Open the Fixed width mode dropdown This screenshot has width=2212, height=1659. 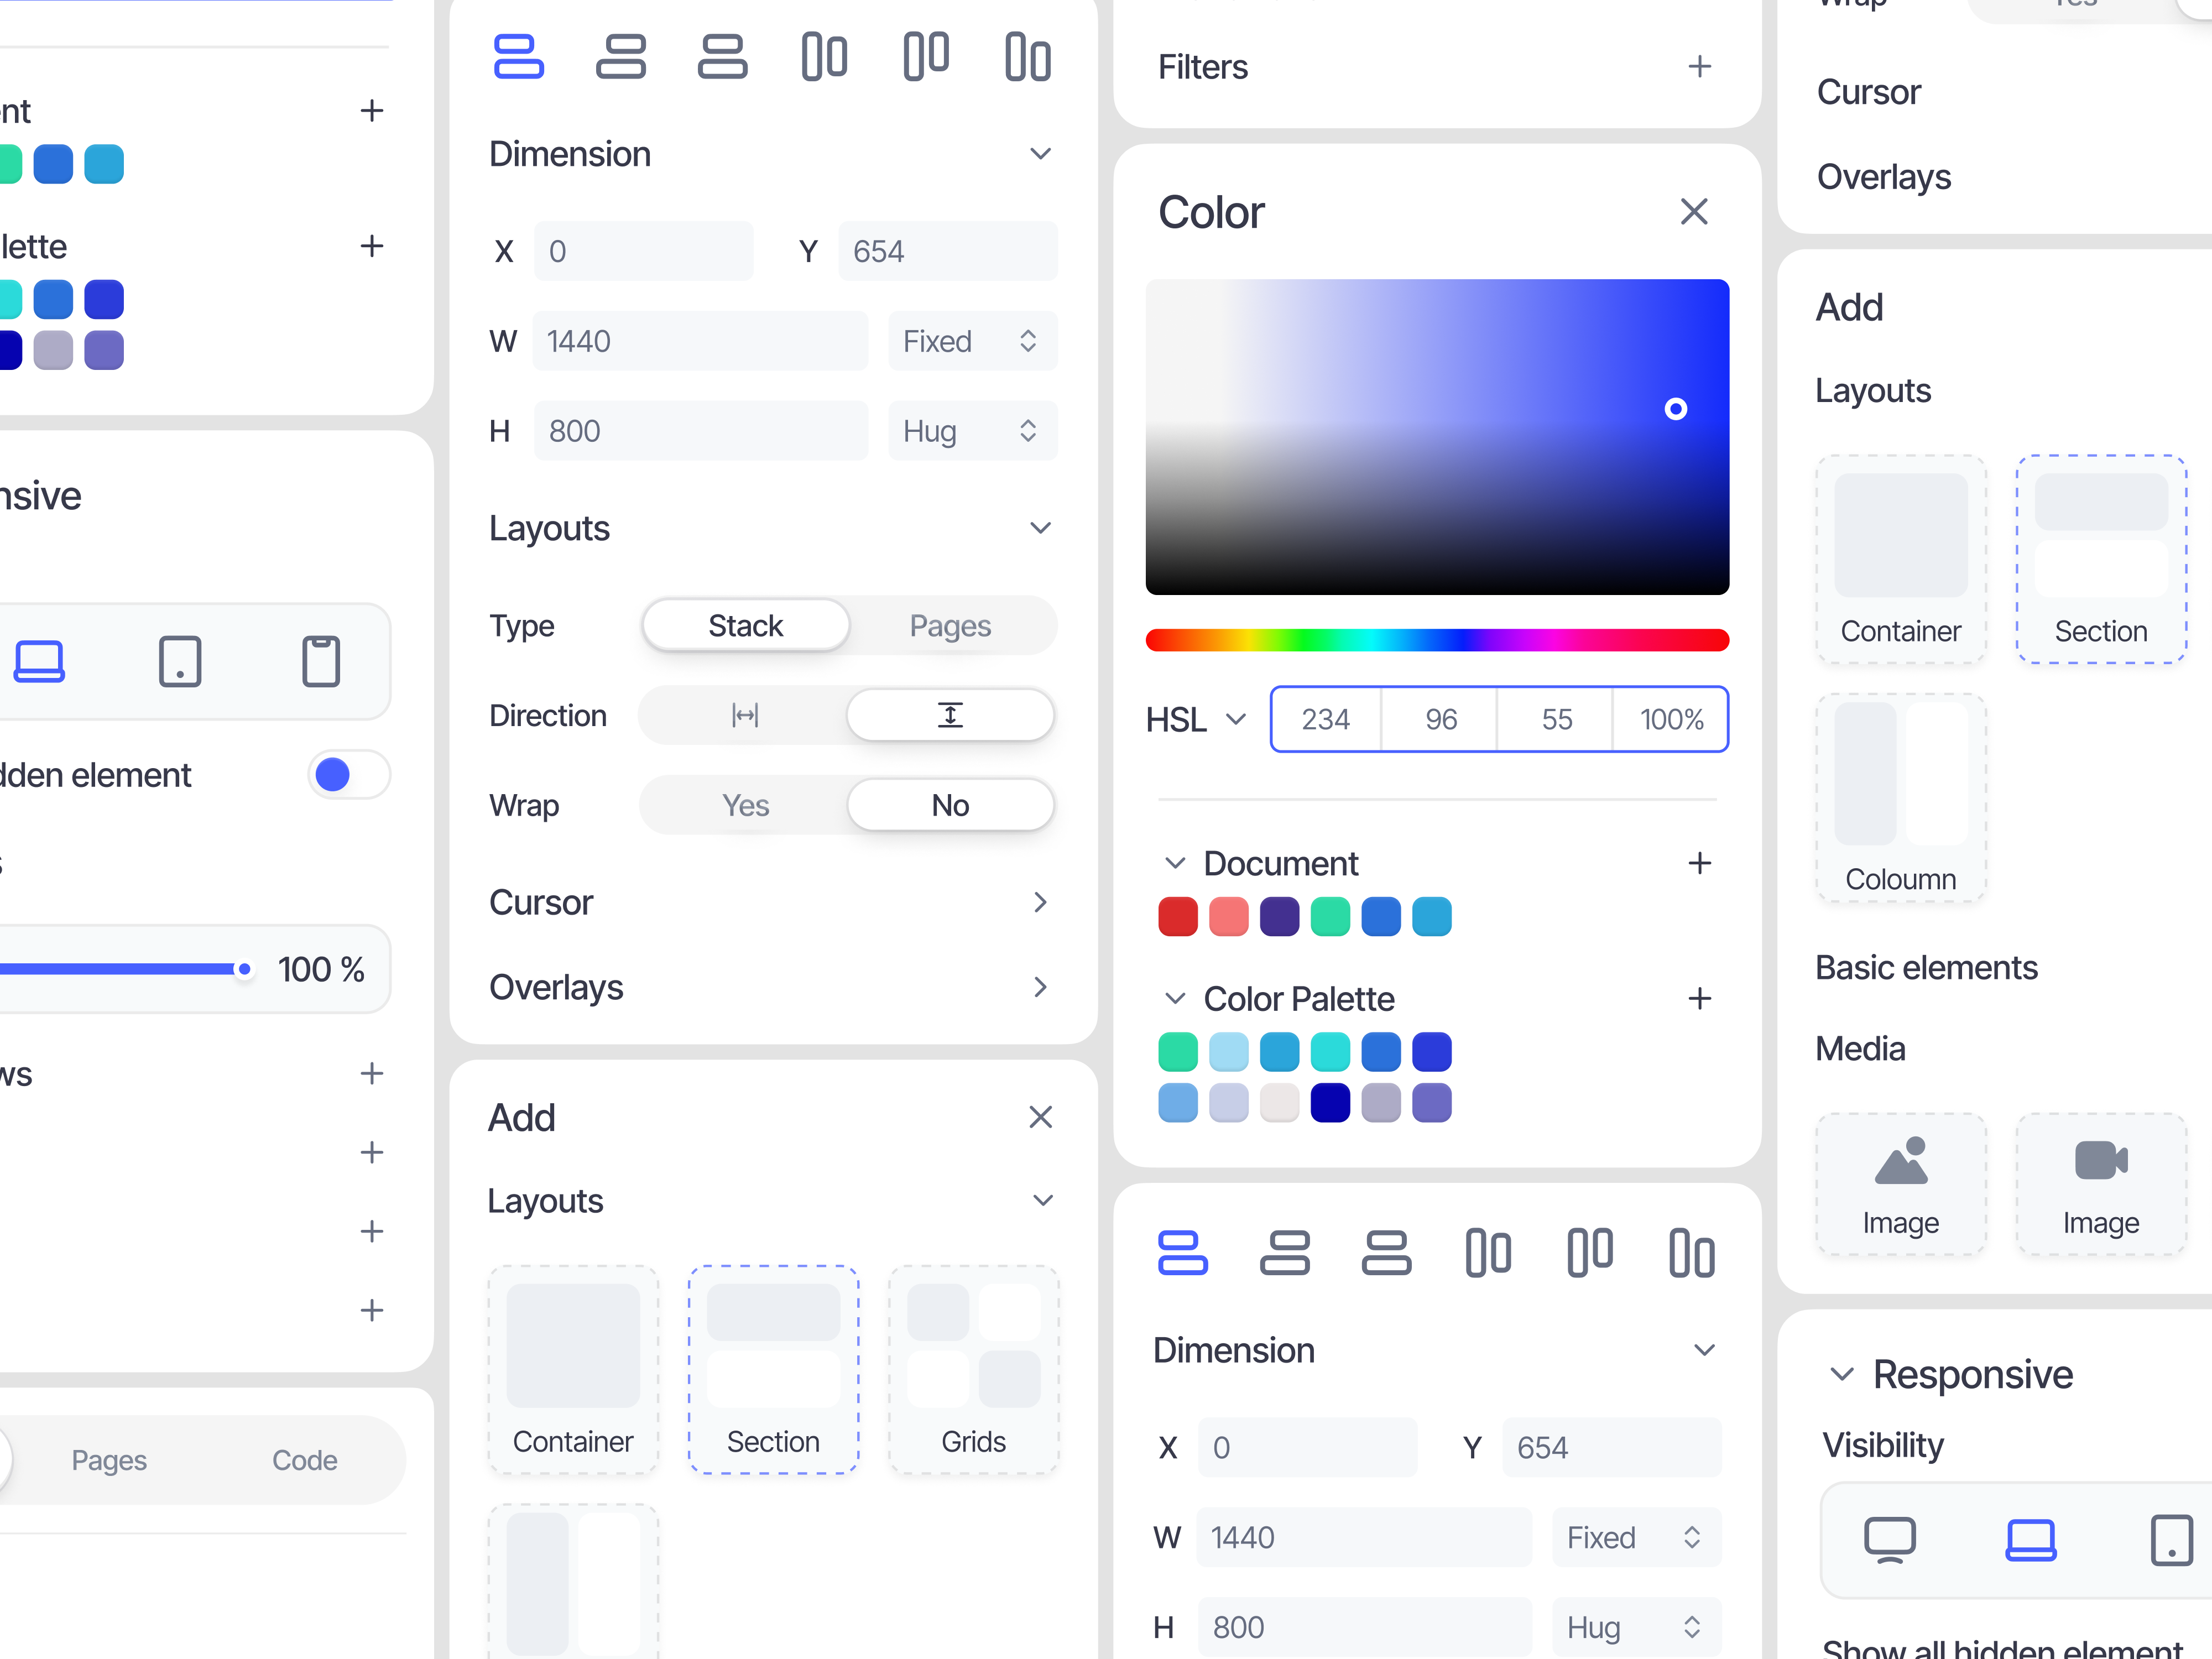[971, 341]
